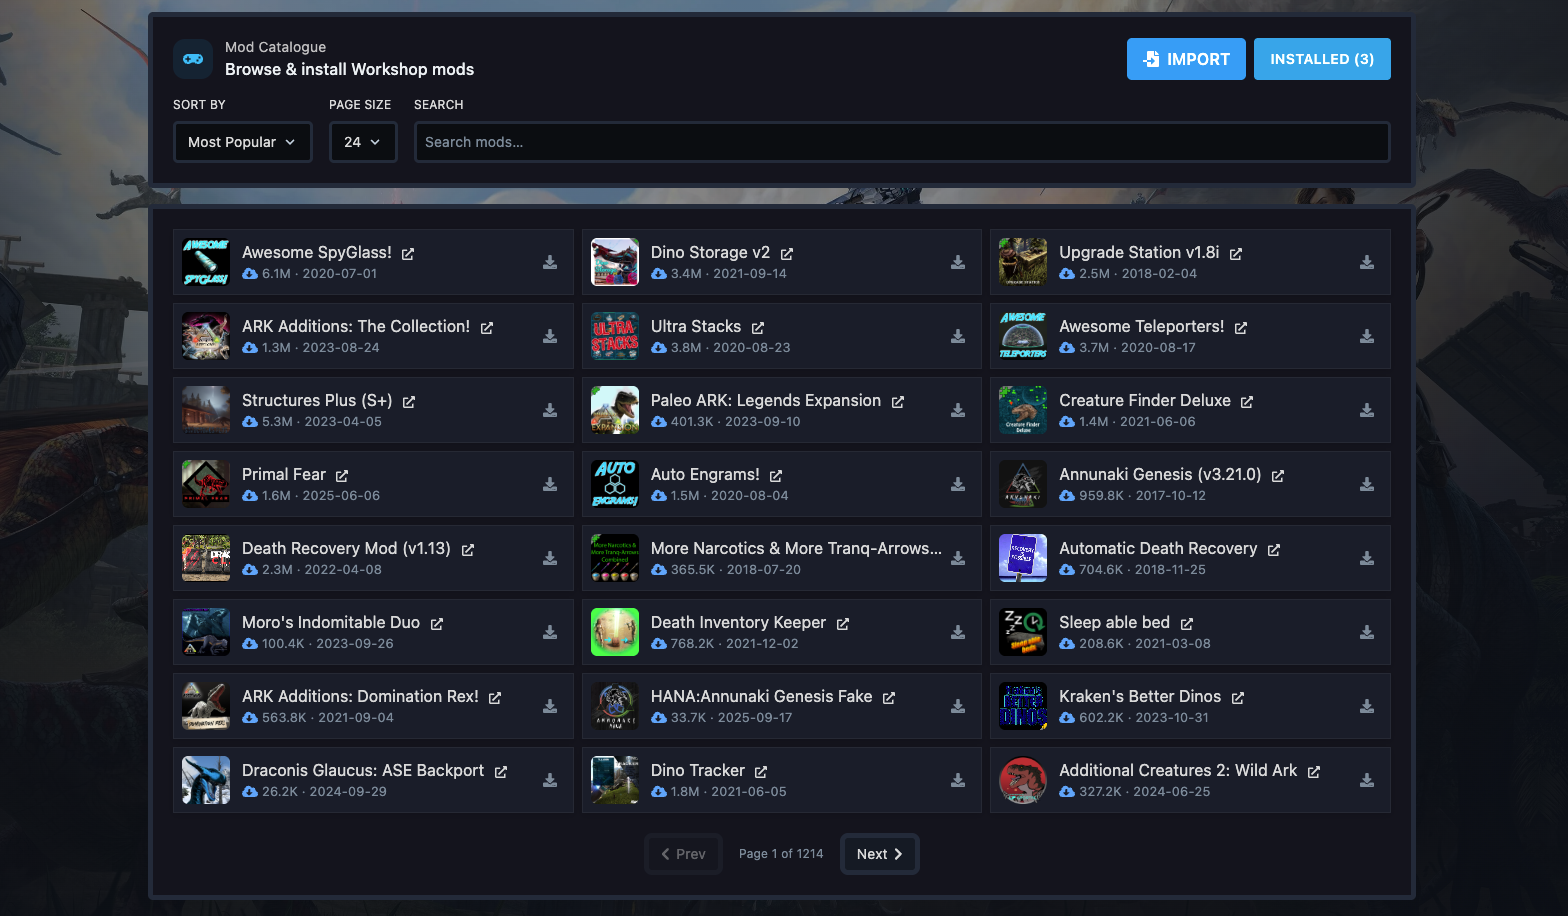Image resolution: width=1568 pixels, height=916 pixels.
Task: Click the Import button
Action: [1186, 59]
